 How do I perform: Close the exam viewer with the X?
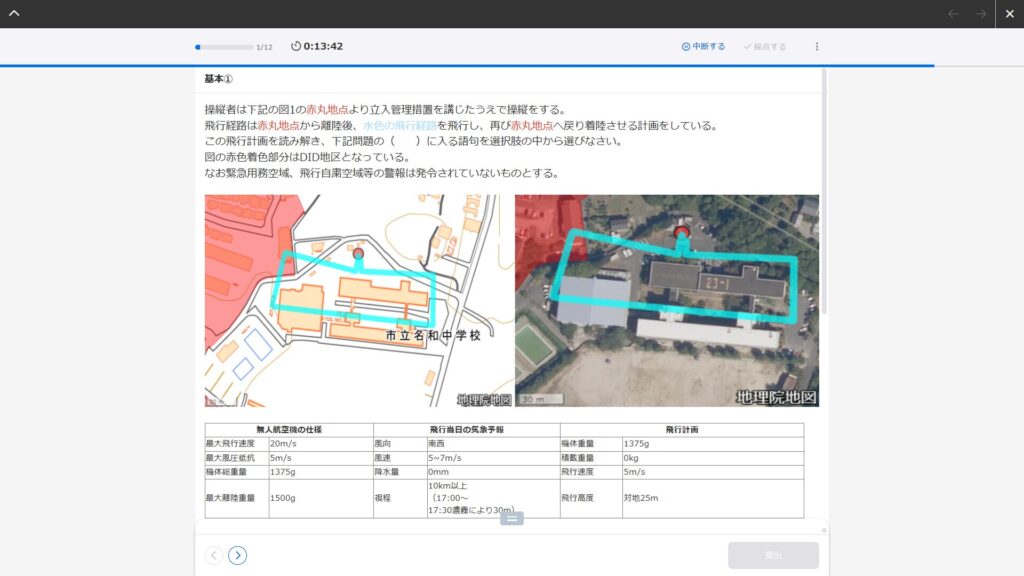tap(1009, 13)
